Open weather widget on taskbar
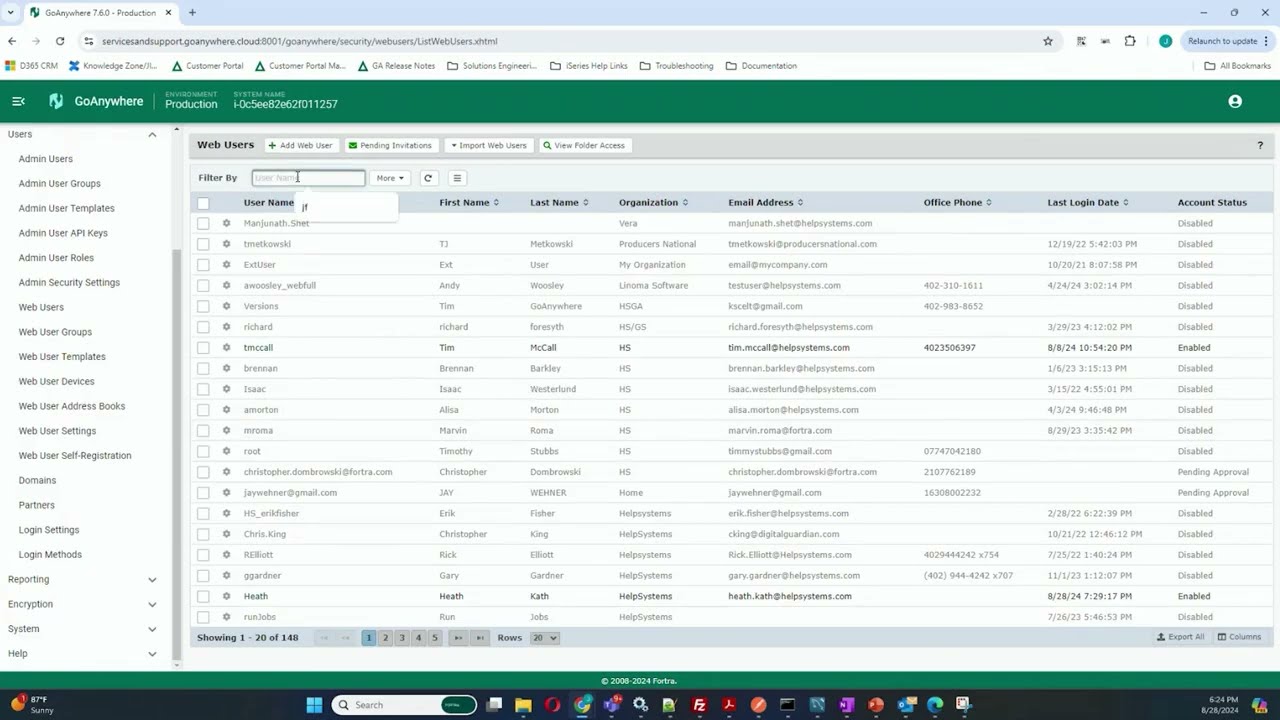The image size is (1280, 720). click(30, 705)
